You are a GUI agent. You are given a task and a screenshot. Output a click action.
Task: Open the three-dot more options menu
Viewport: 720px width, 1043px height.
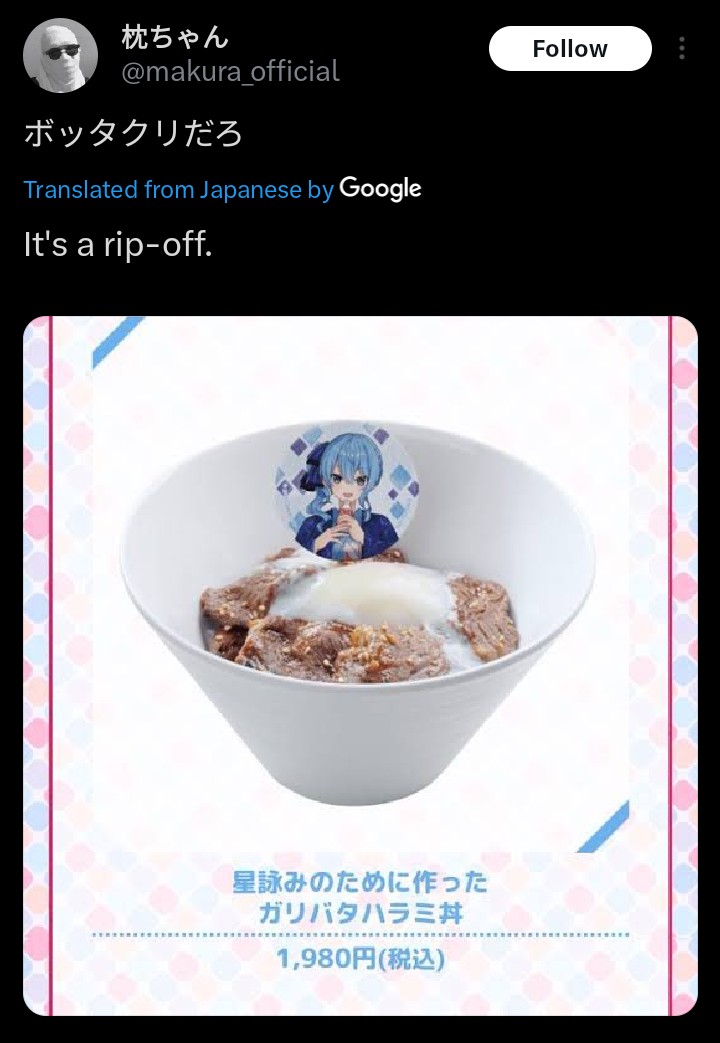pyautogui.click(x=681, y=49)
